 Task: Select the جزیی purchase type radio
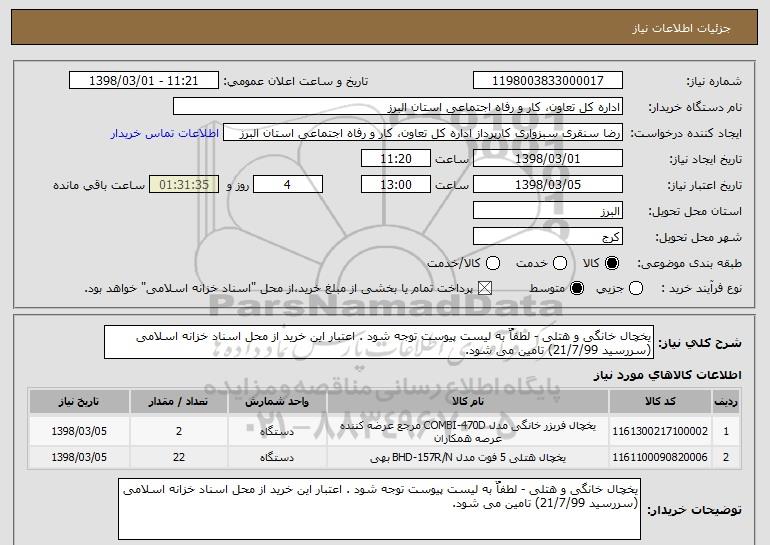click(635, 288)
